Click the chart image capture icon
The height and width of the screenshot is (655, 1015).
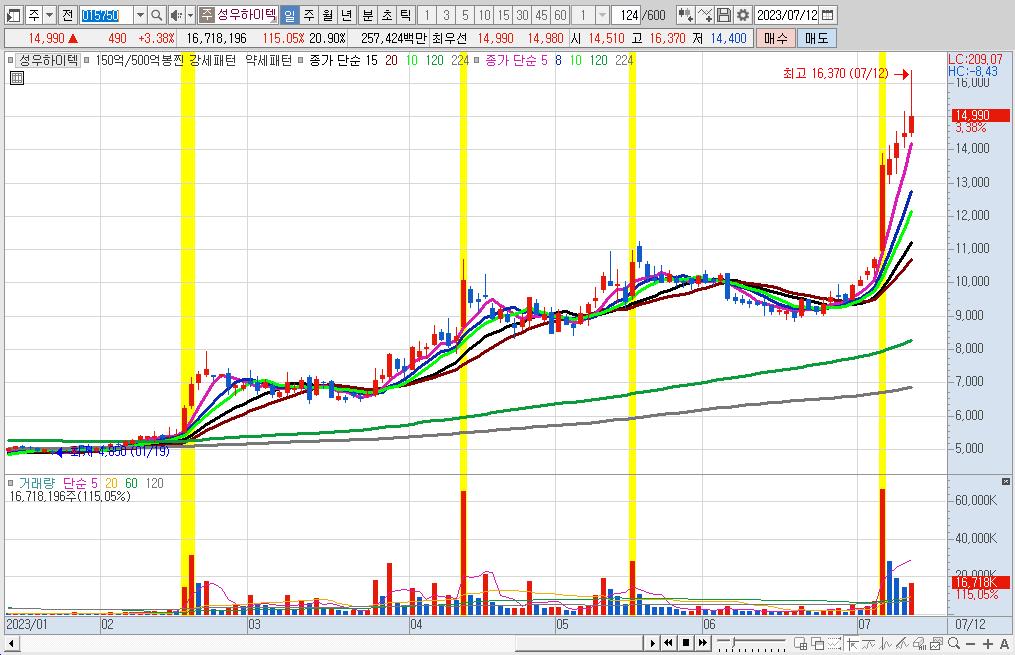[936, 644]
